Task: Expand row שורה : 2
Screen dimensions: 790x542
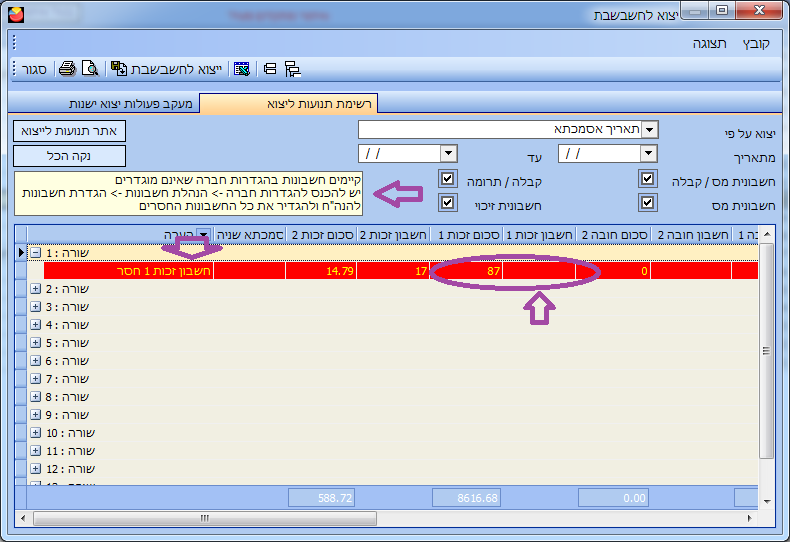Action: 36,289
